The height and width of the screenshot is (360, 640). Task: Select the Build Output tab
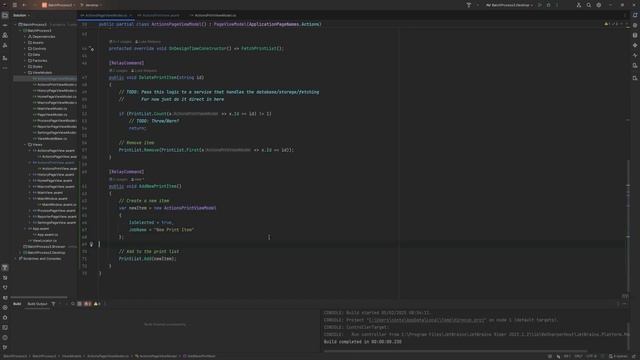point(37,304)
